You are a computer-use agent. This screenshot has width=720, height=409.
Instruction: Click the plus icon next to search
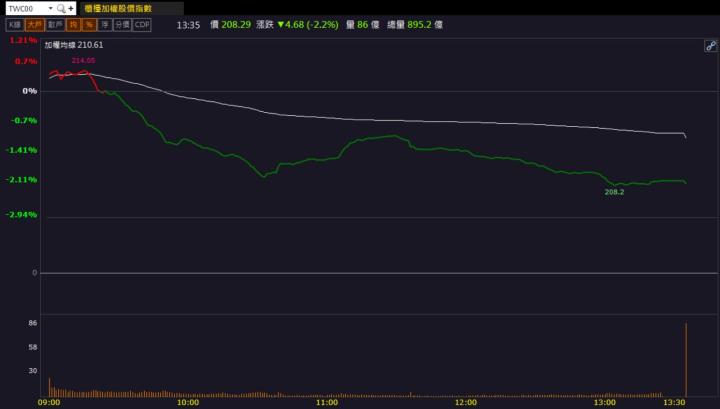[71, 9]
